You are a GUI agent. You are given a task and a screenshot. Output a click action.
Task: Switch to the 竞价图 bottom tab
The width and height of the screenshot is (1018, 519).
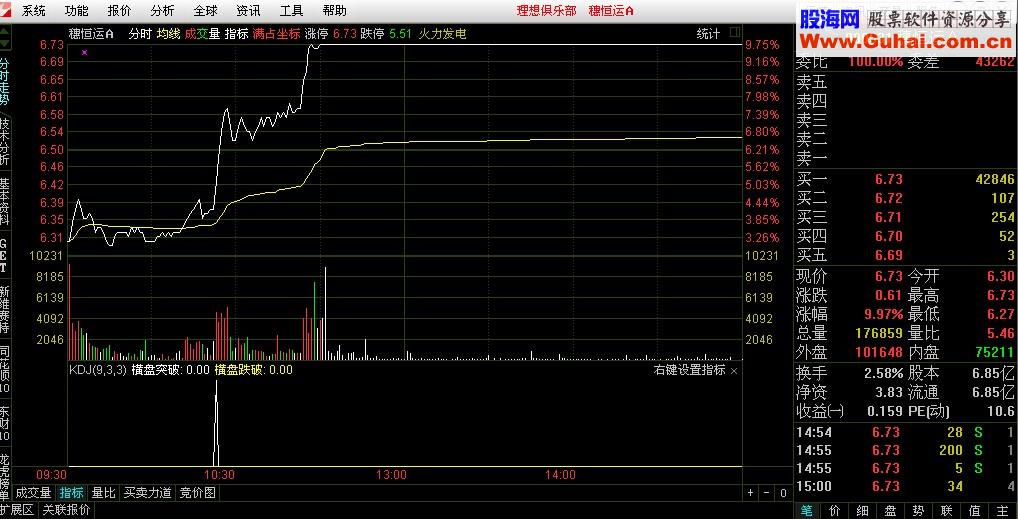click(x=197, y=493)
